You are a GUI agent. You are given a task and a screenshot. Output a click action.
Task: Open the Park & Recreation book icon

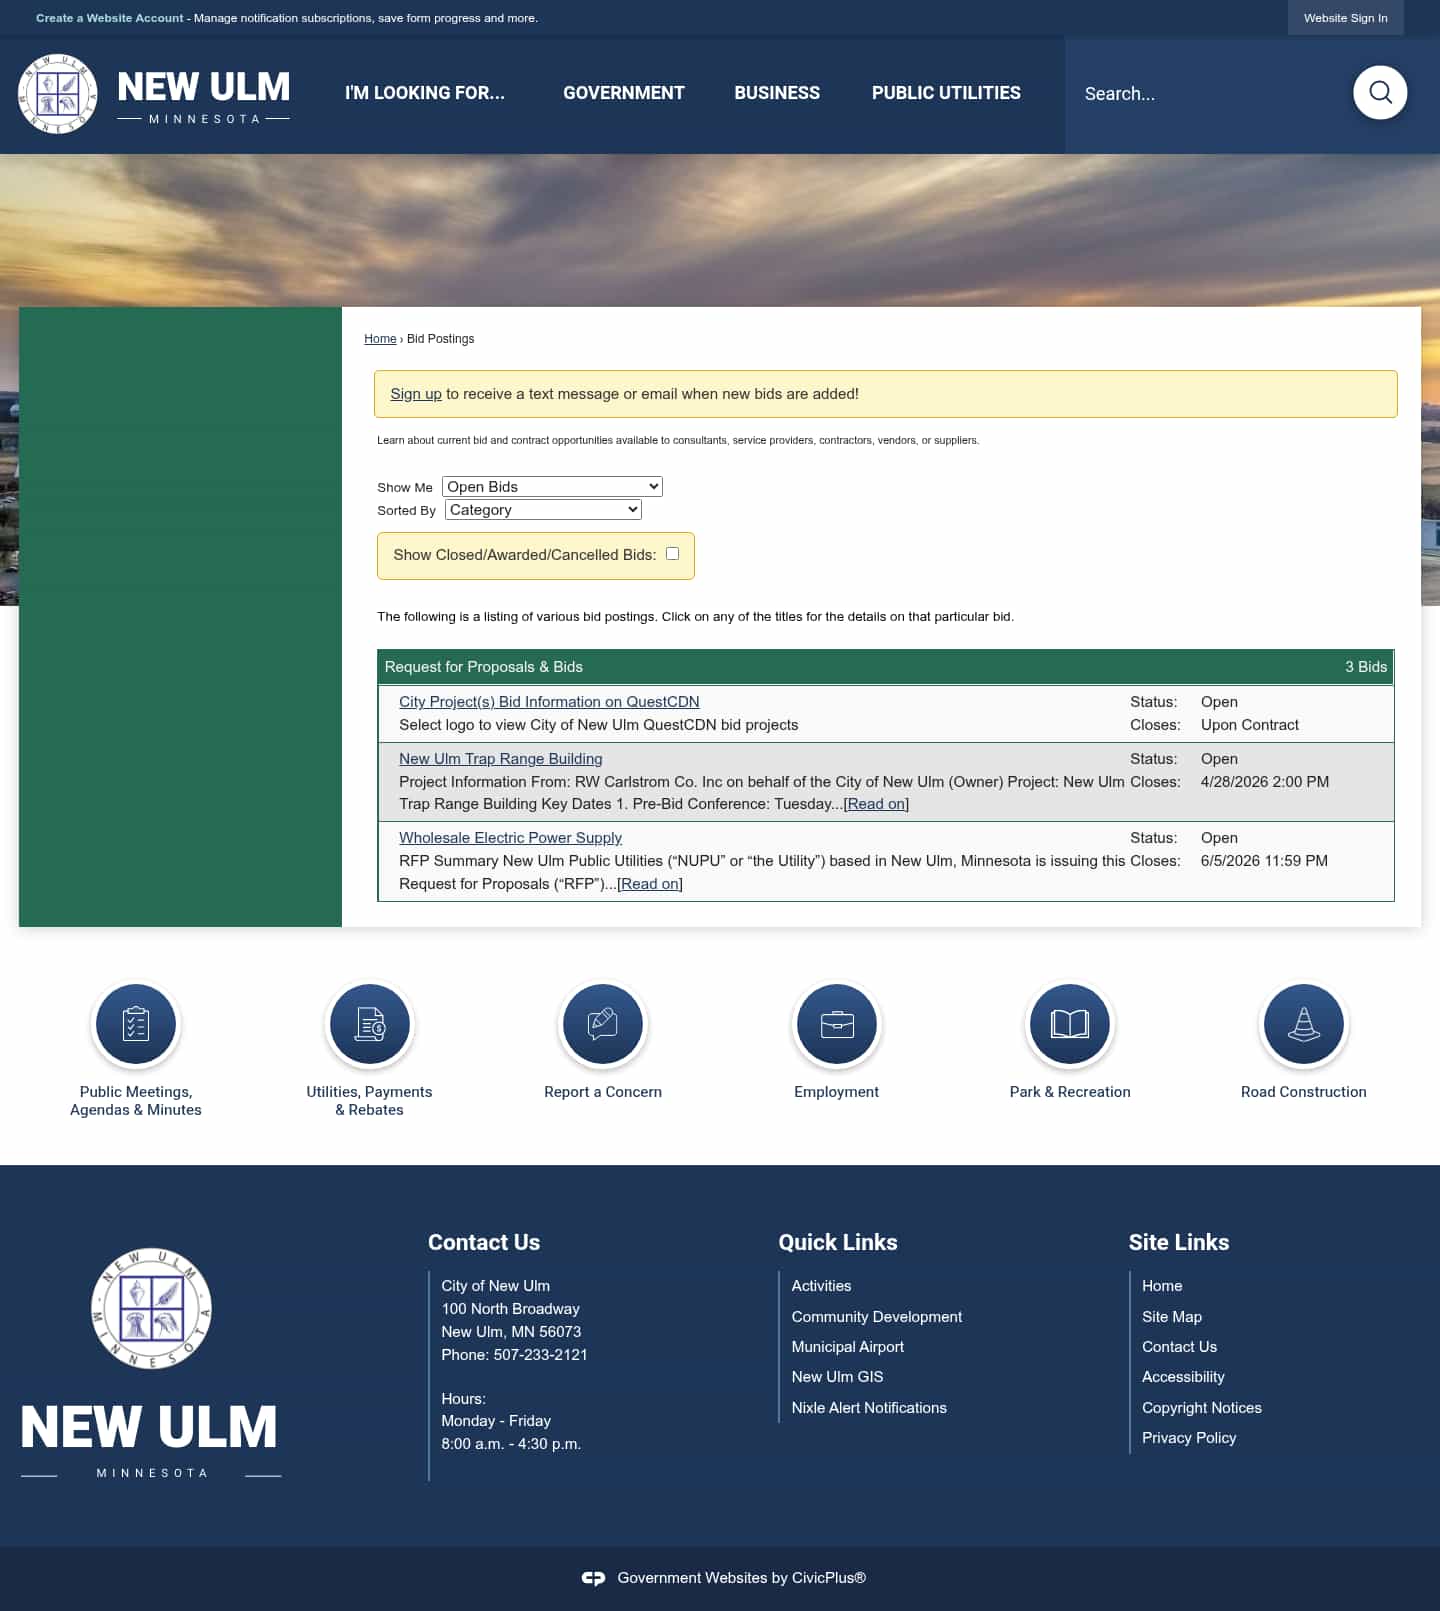(x=1070, y=1024)
